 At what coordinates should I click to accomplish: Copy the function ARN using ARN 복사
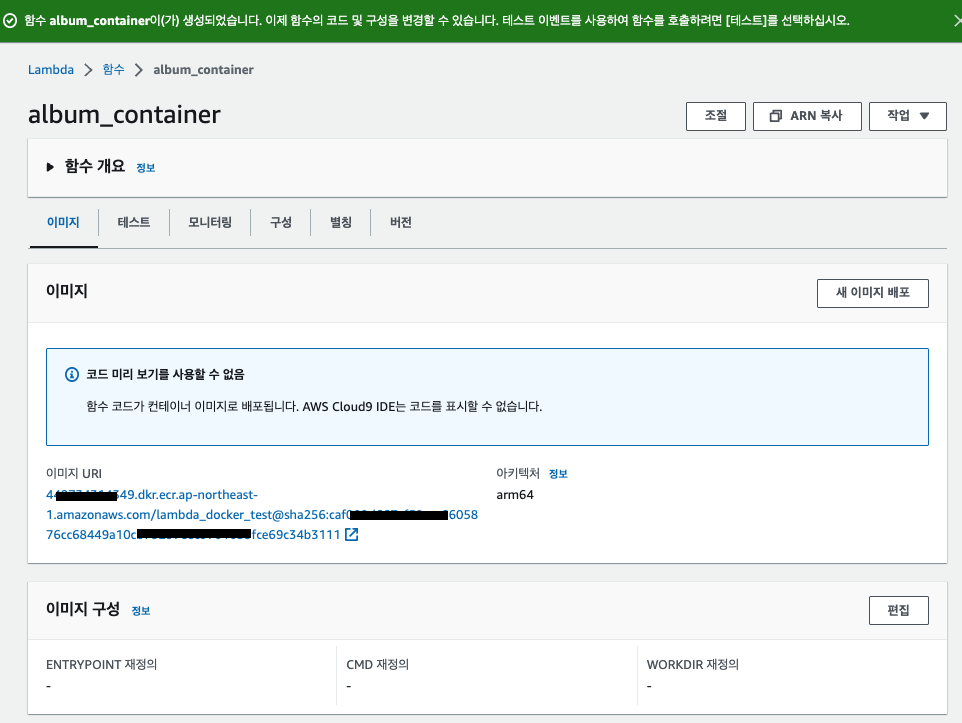click(806, 116)
